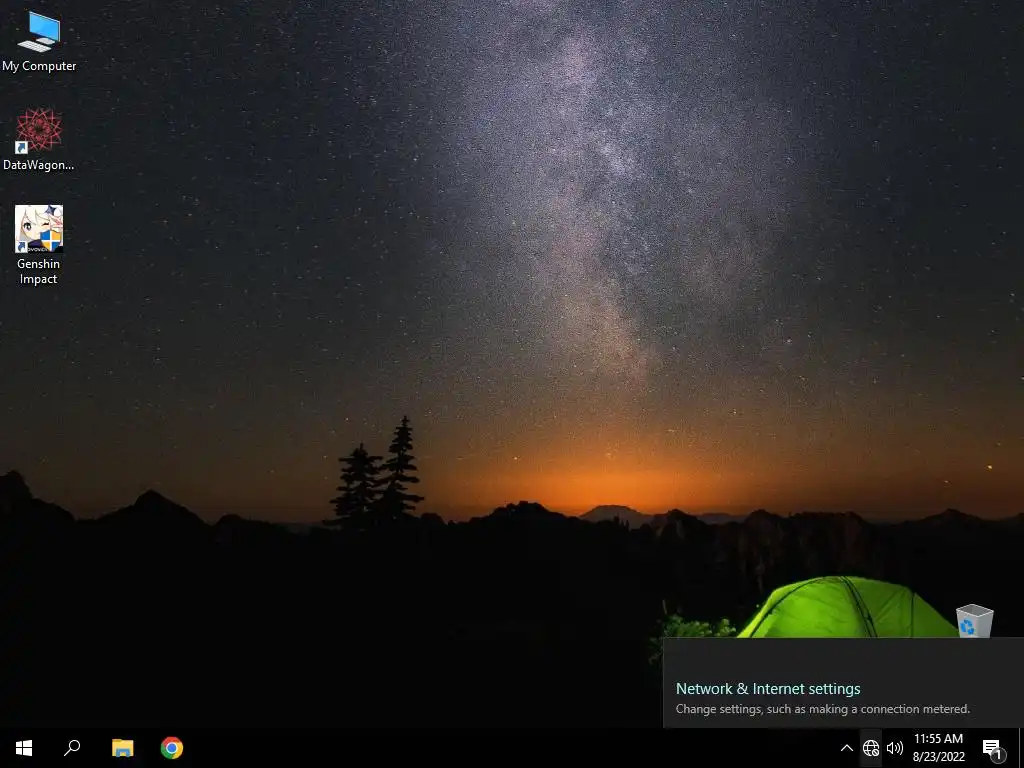
Task: Click the Show desktop sliver at taskbar end
Action: (1021, 748)
